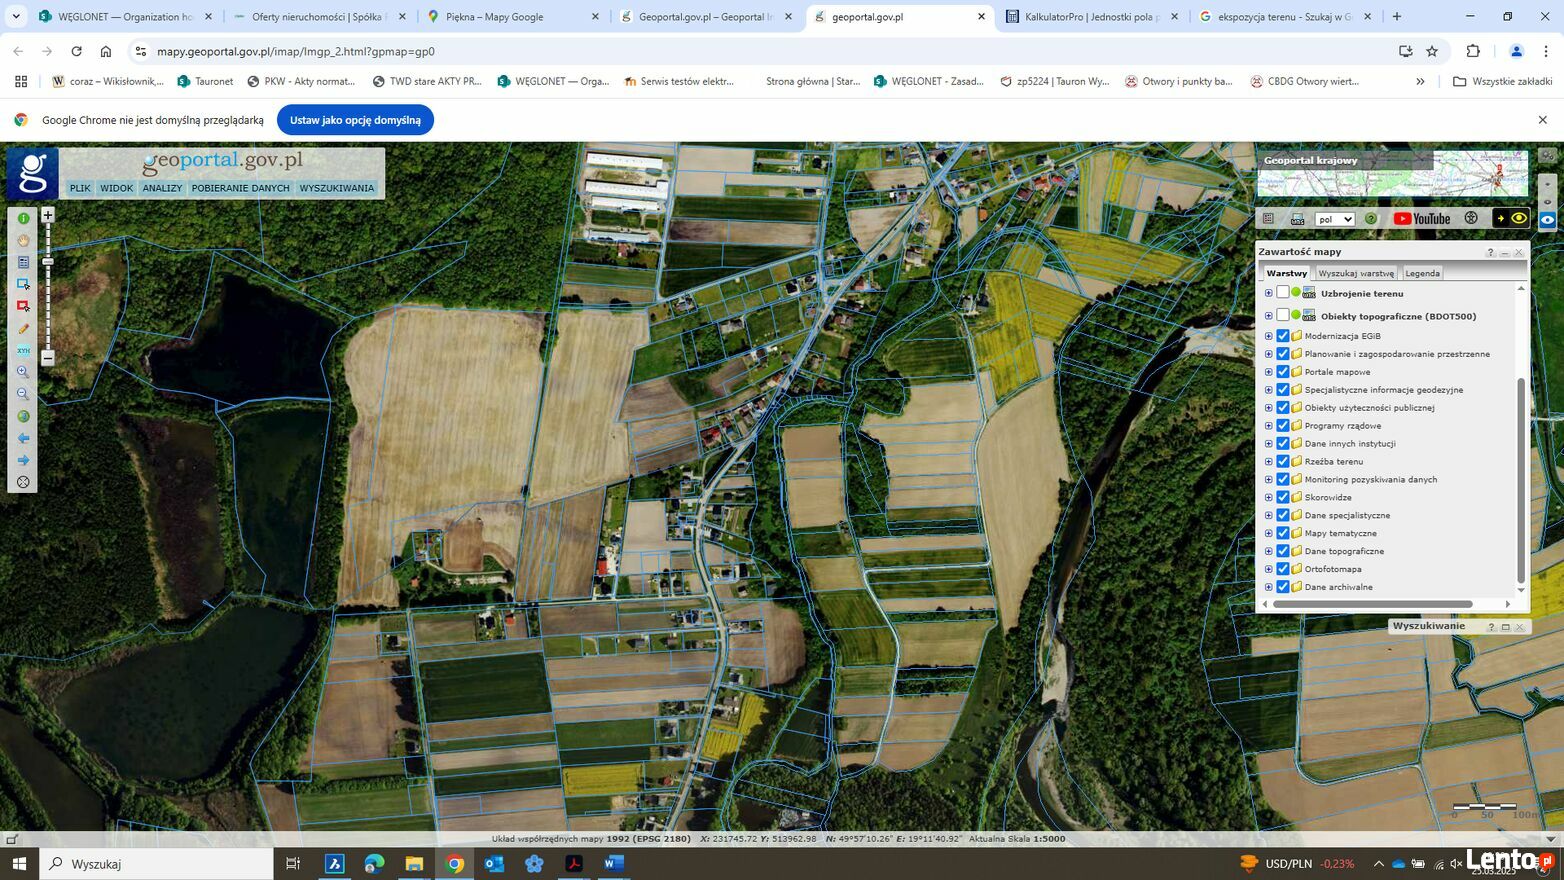Select the red rectangle selection tool
Image resolution: width=1564 pixels, height=880 pixels.
point(23,306)
